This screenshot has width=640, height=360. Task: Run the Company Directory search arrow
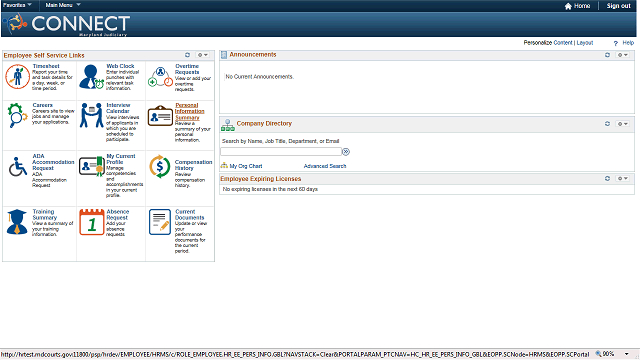pyautogui.click(x=346, y=152)
